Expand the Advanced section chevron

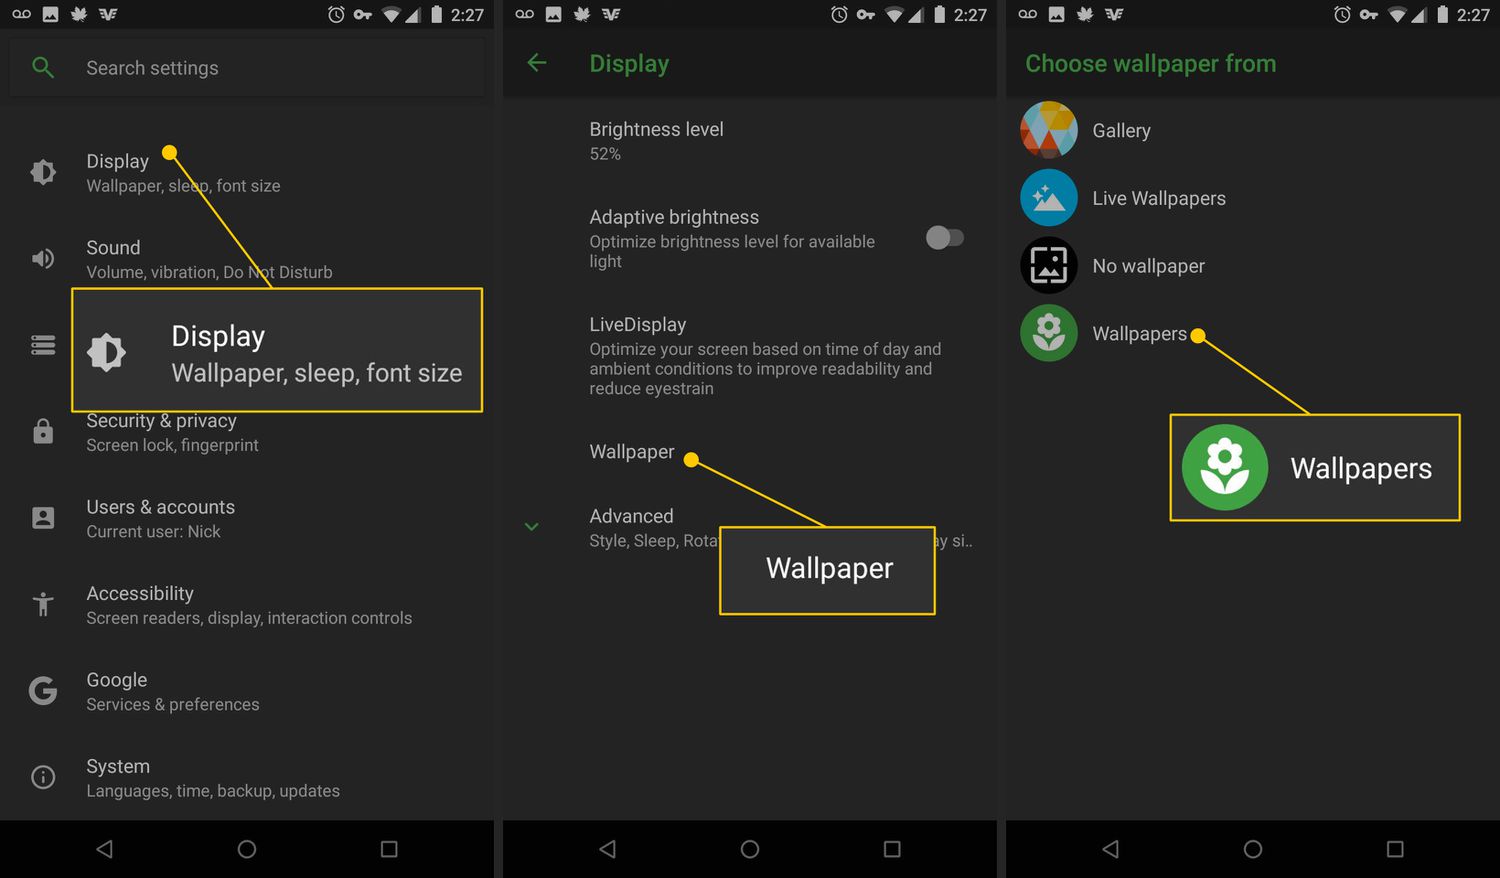coord(532,527)
